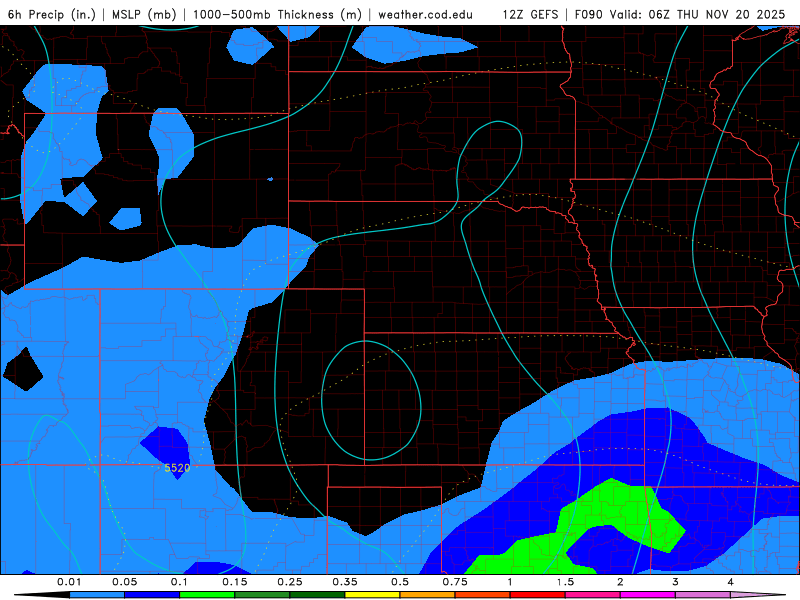Click the '12Z GEFS' model run text
The height and width of the screenshot is (600, 800).
(x=530, y=14)
